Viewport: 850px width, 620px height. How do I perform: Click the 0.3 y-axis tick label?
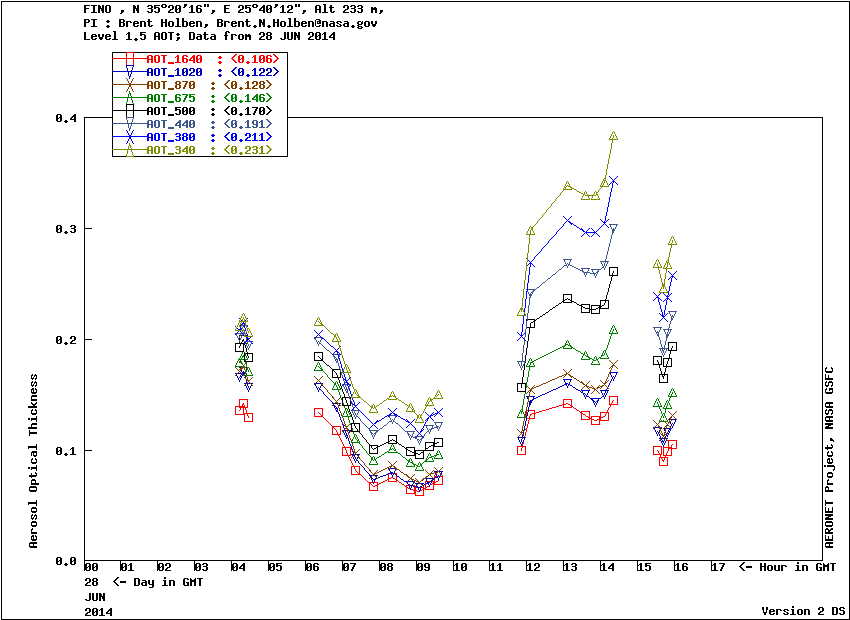point(67,229)
